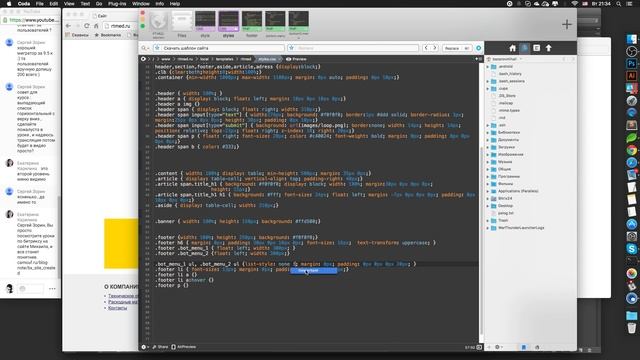Expand the .bash_sessions folder
The width and height of the screenshot is (640, 360).
coord(488,81)
